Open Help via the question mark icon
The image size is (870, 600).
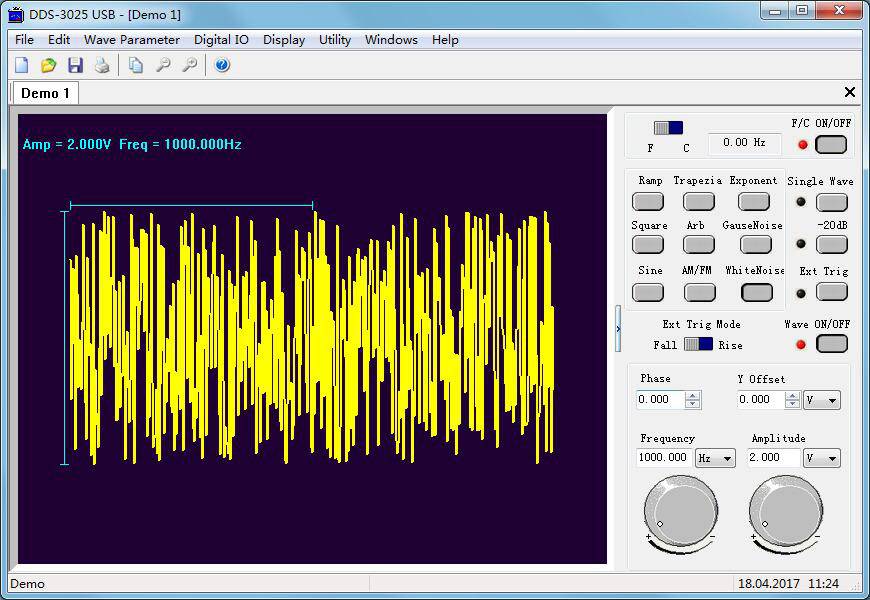point(222,64)
